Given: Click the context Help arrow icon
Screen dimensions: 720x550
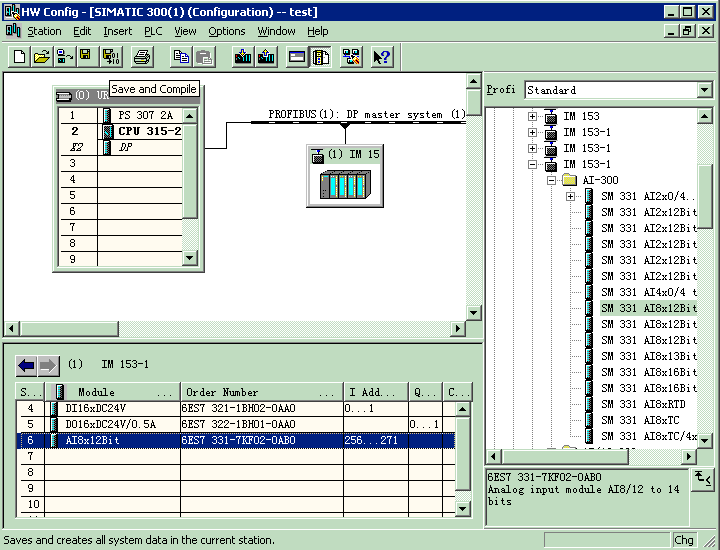Looking at the screenshot, I should point(381,57).
